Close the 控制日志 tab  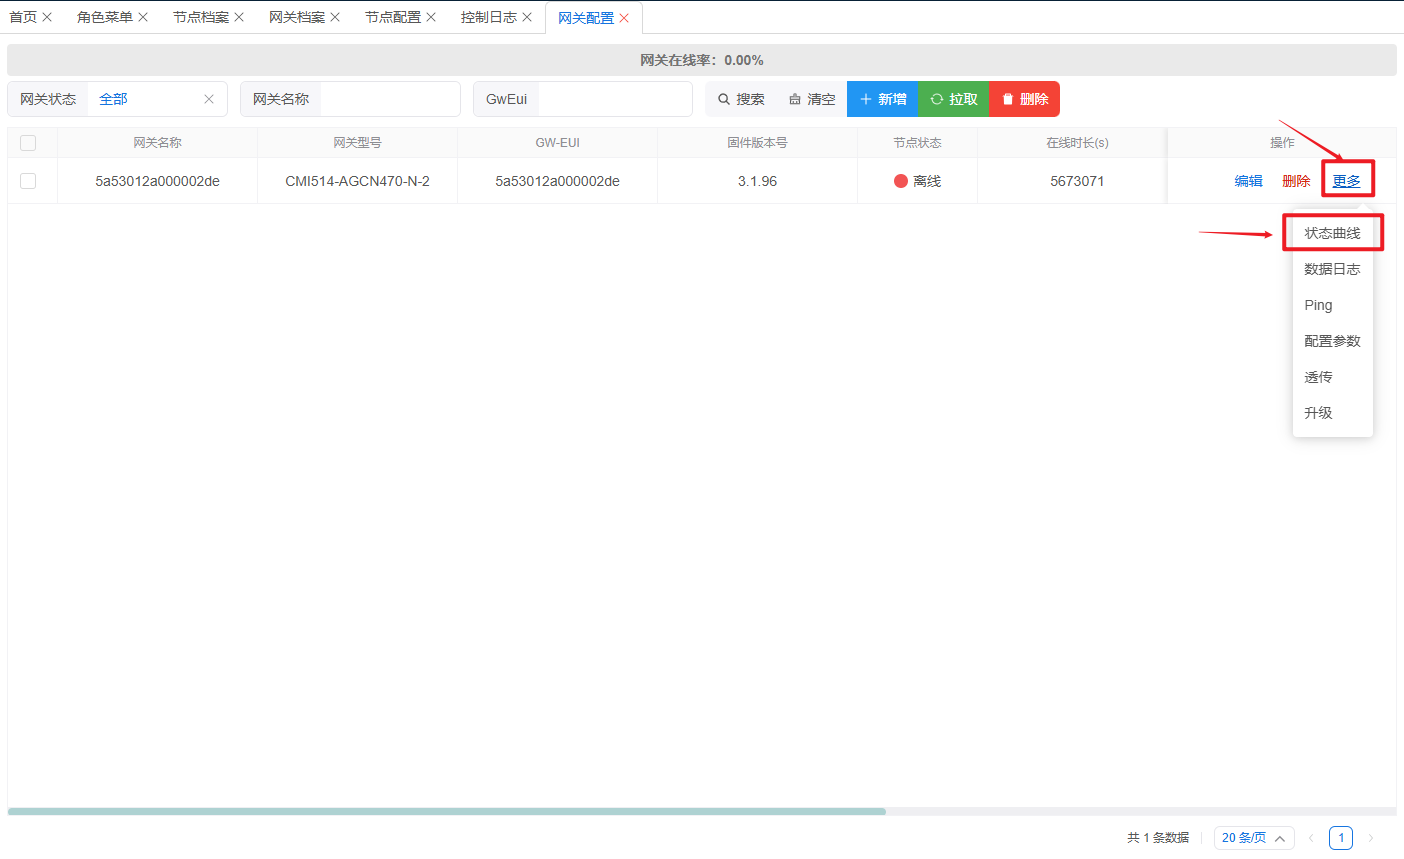click(x=527, y=17)
